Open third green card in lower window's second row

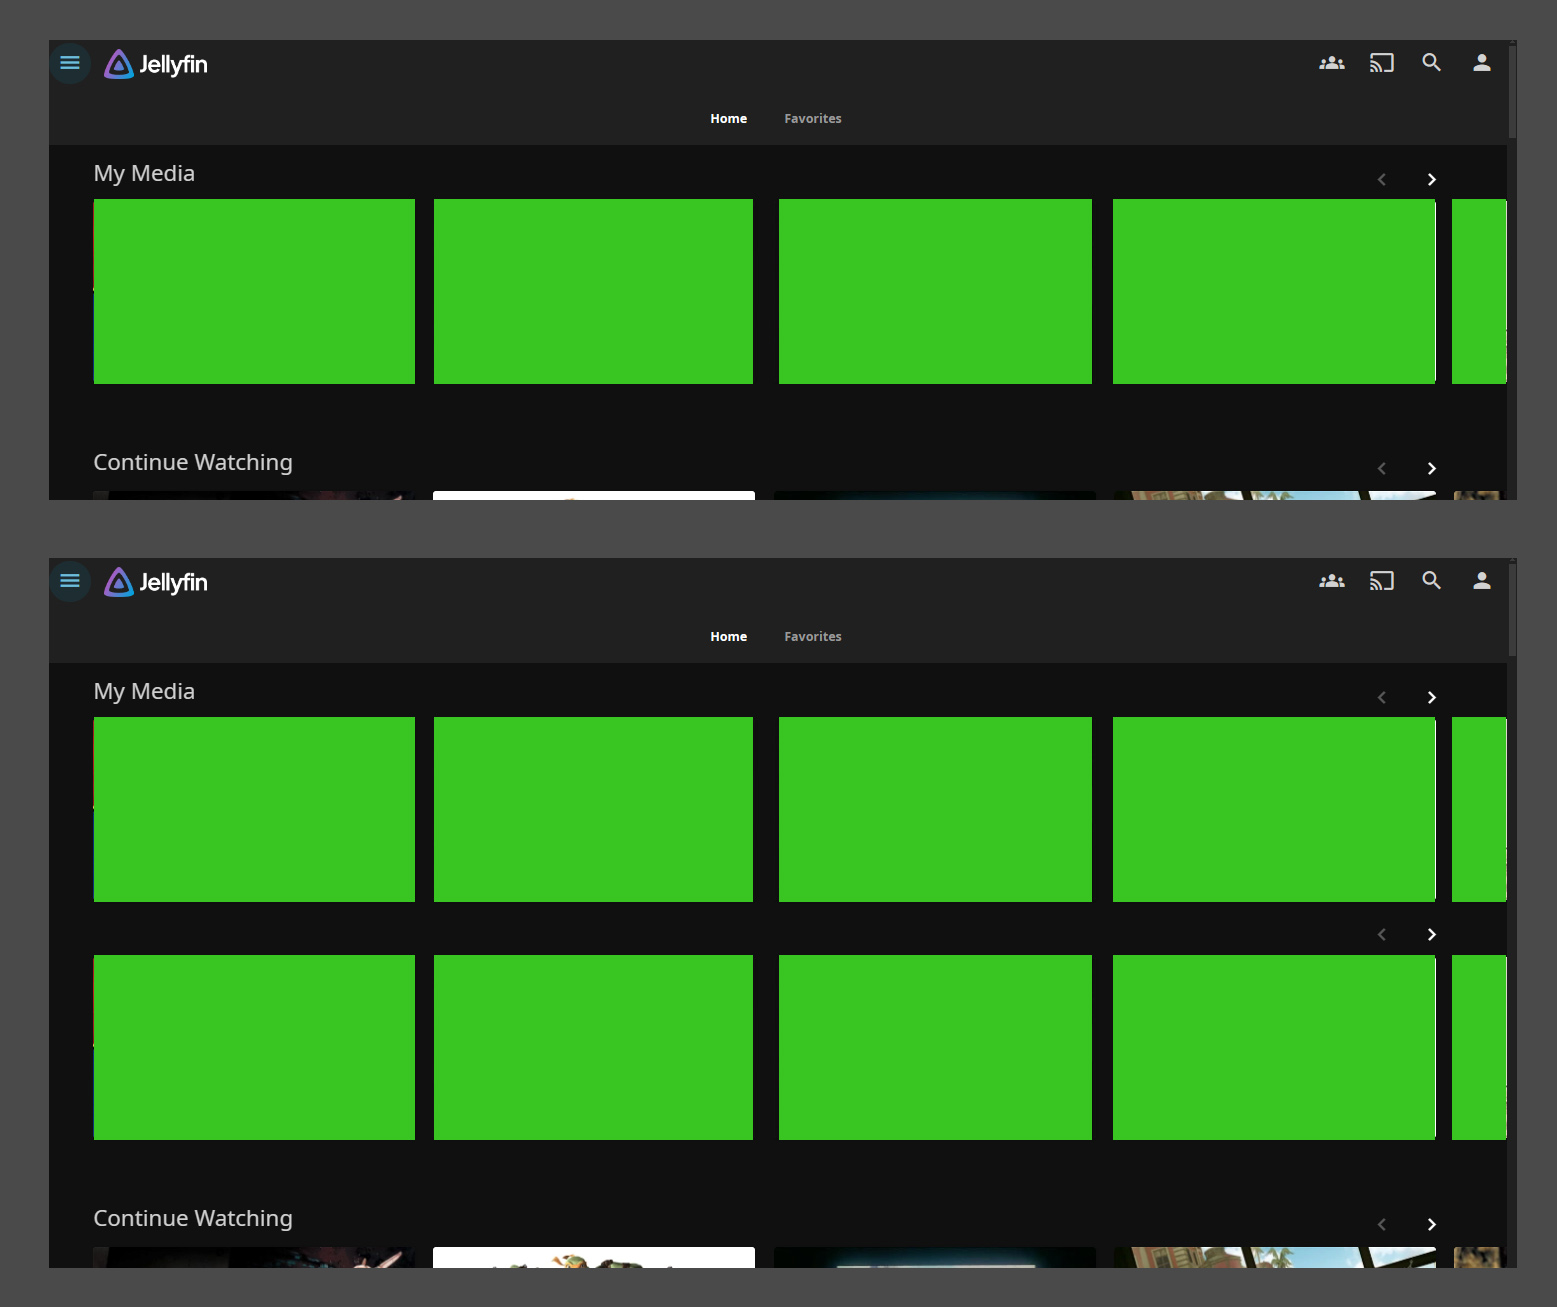[x=935, y=1047]
